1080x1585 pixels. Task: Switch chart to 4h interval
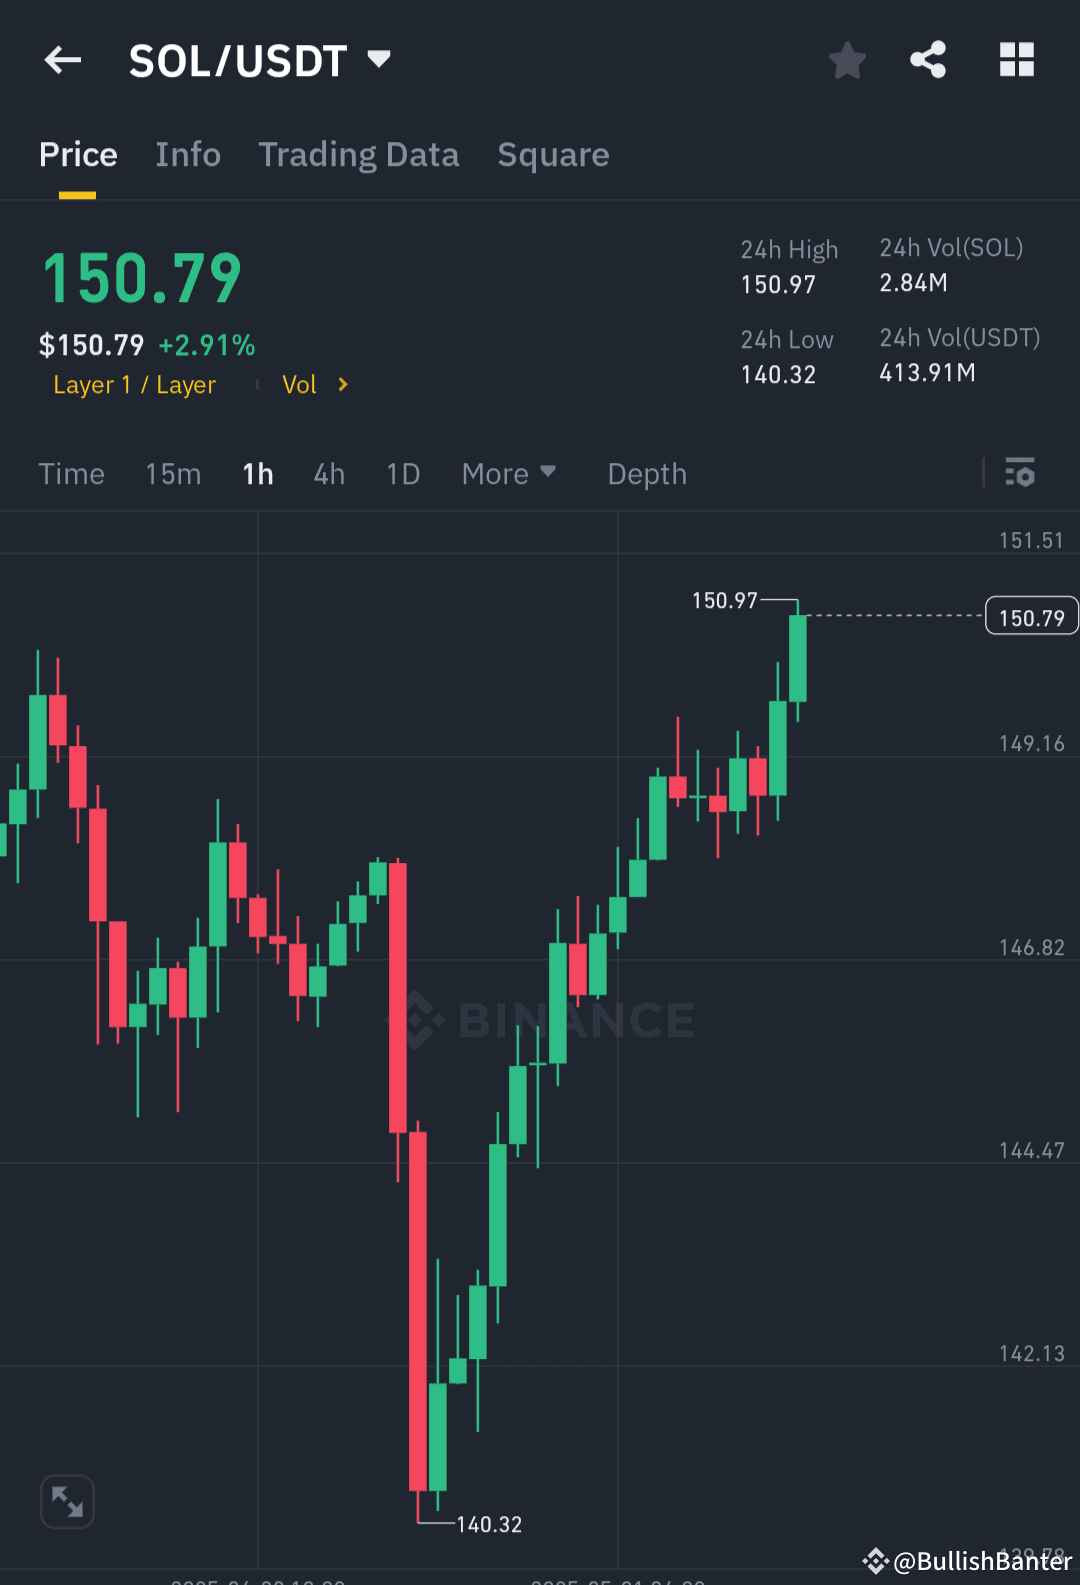tap(328, 473)
